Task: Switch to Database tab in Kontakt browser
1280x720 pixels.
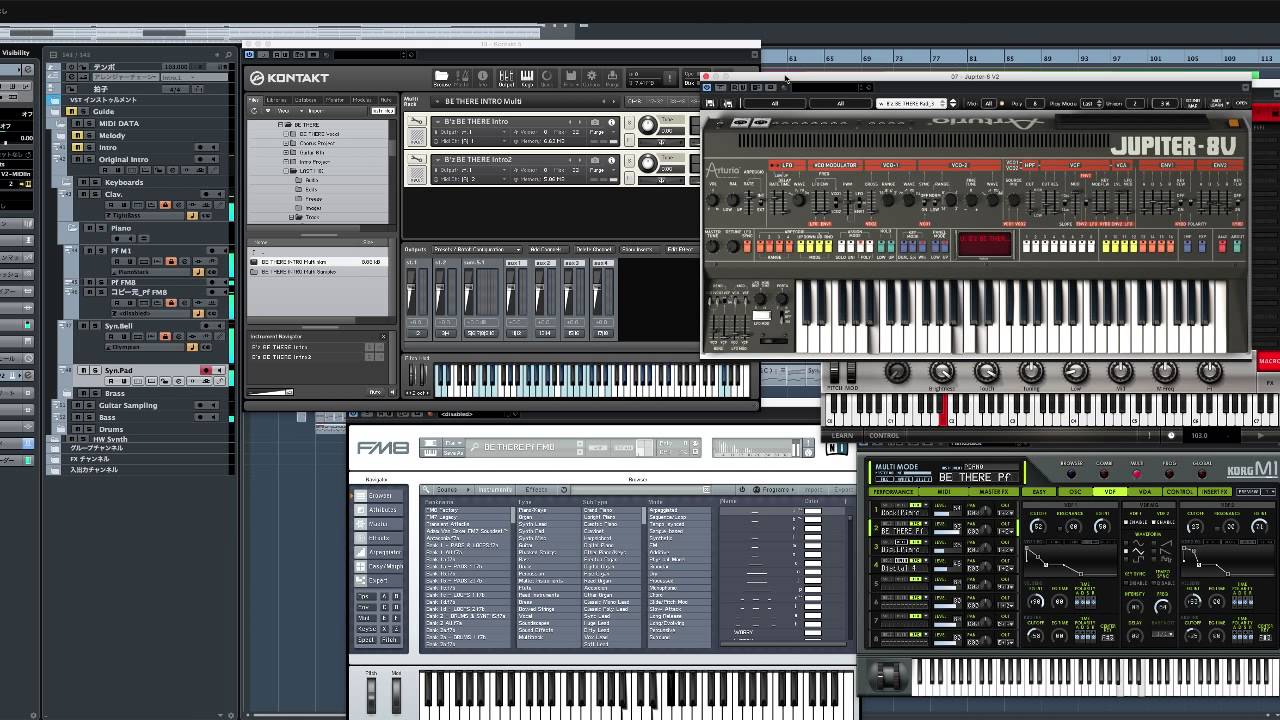Action: coord(305,100)
